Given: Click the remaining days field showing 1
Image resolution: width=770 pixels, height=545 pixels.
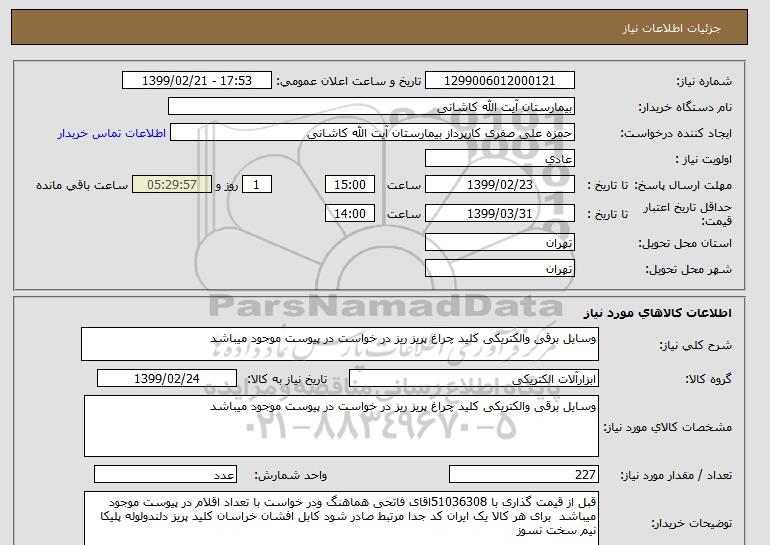Looking at the screenshot, I should (256, 185).
